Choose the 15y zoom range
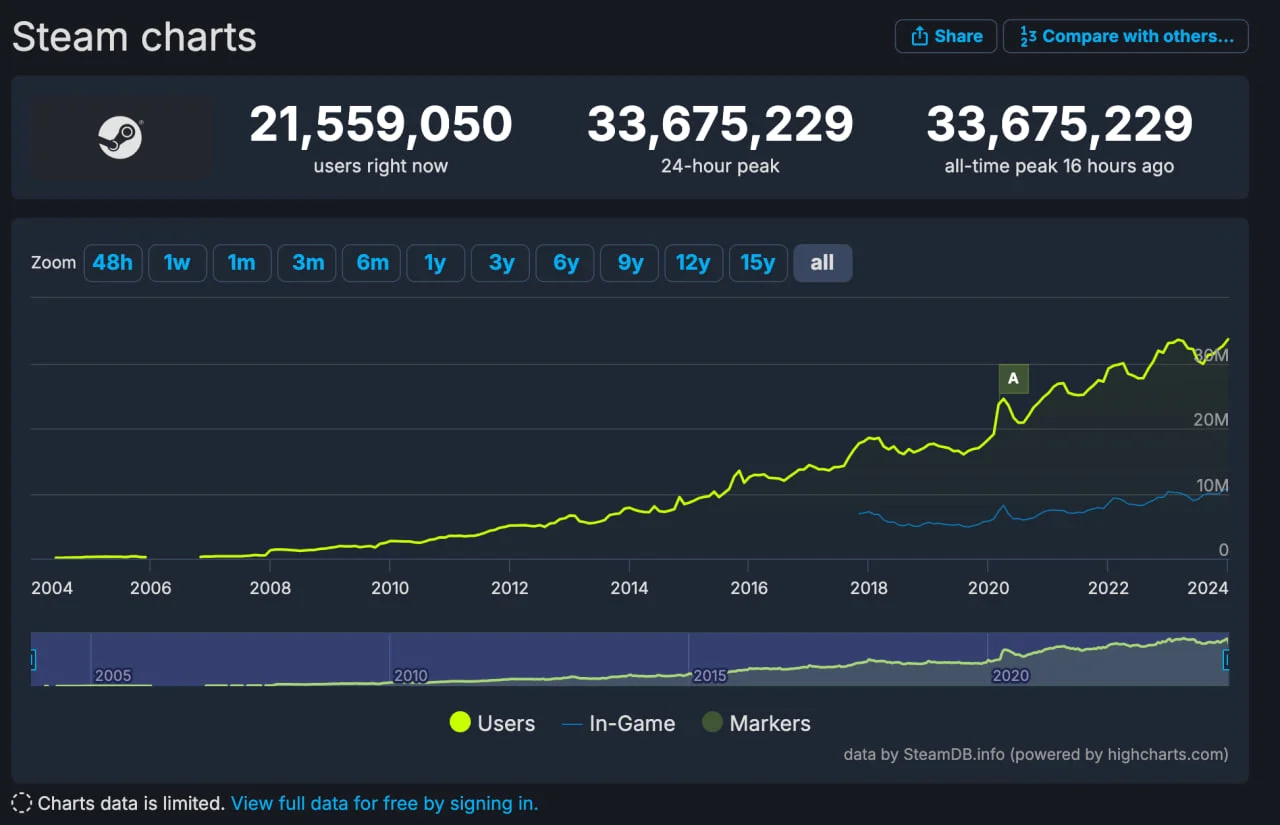The width and height of the screenshot is (1280, 825). [x=758, y=263]
